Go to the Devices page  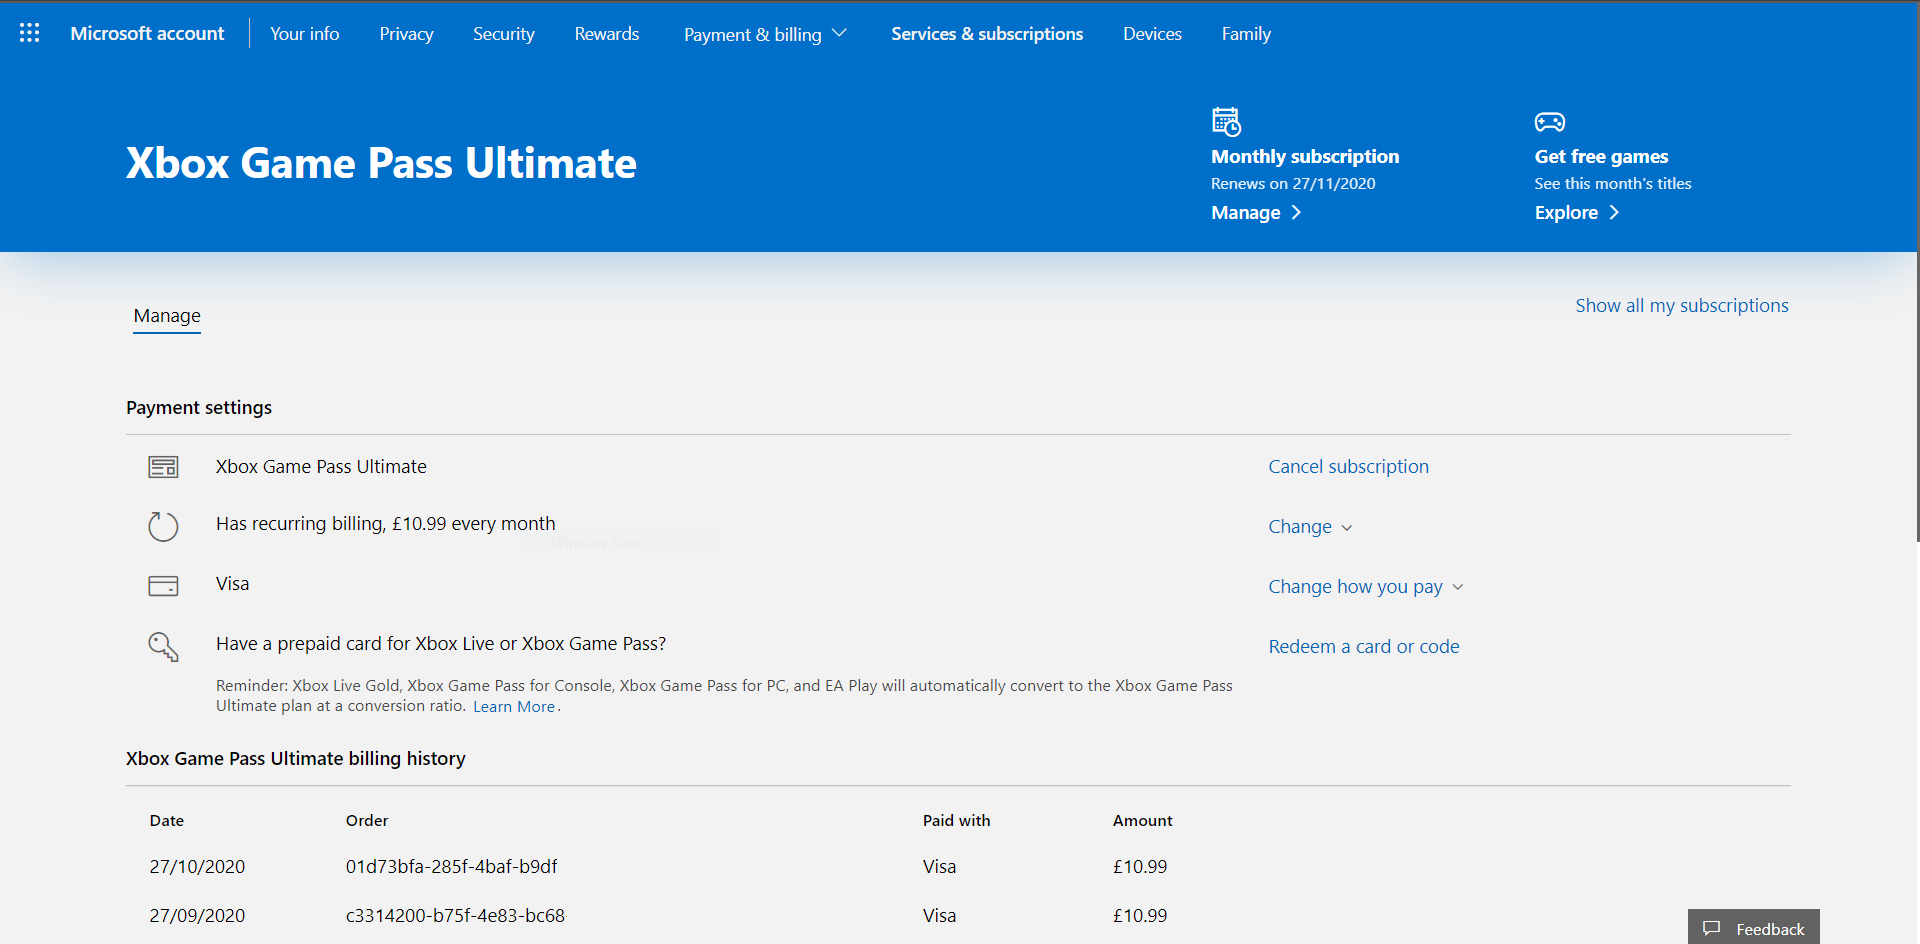click(1152, 34)
